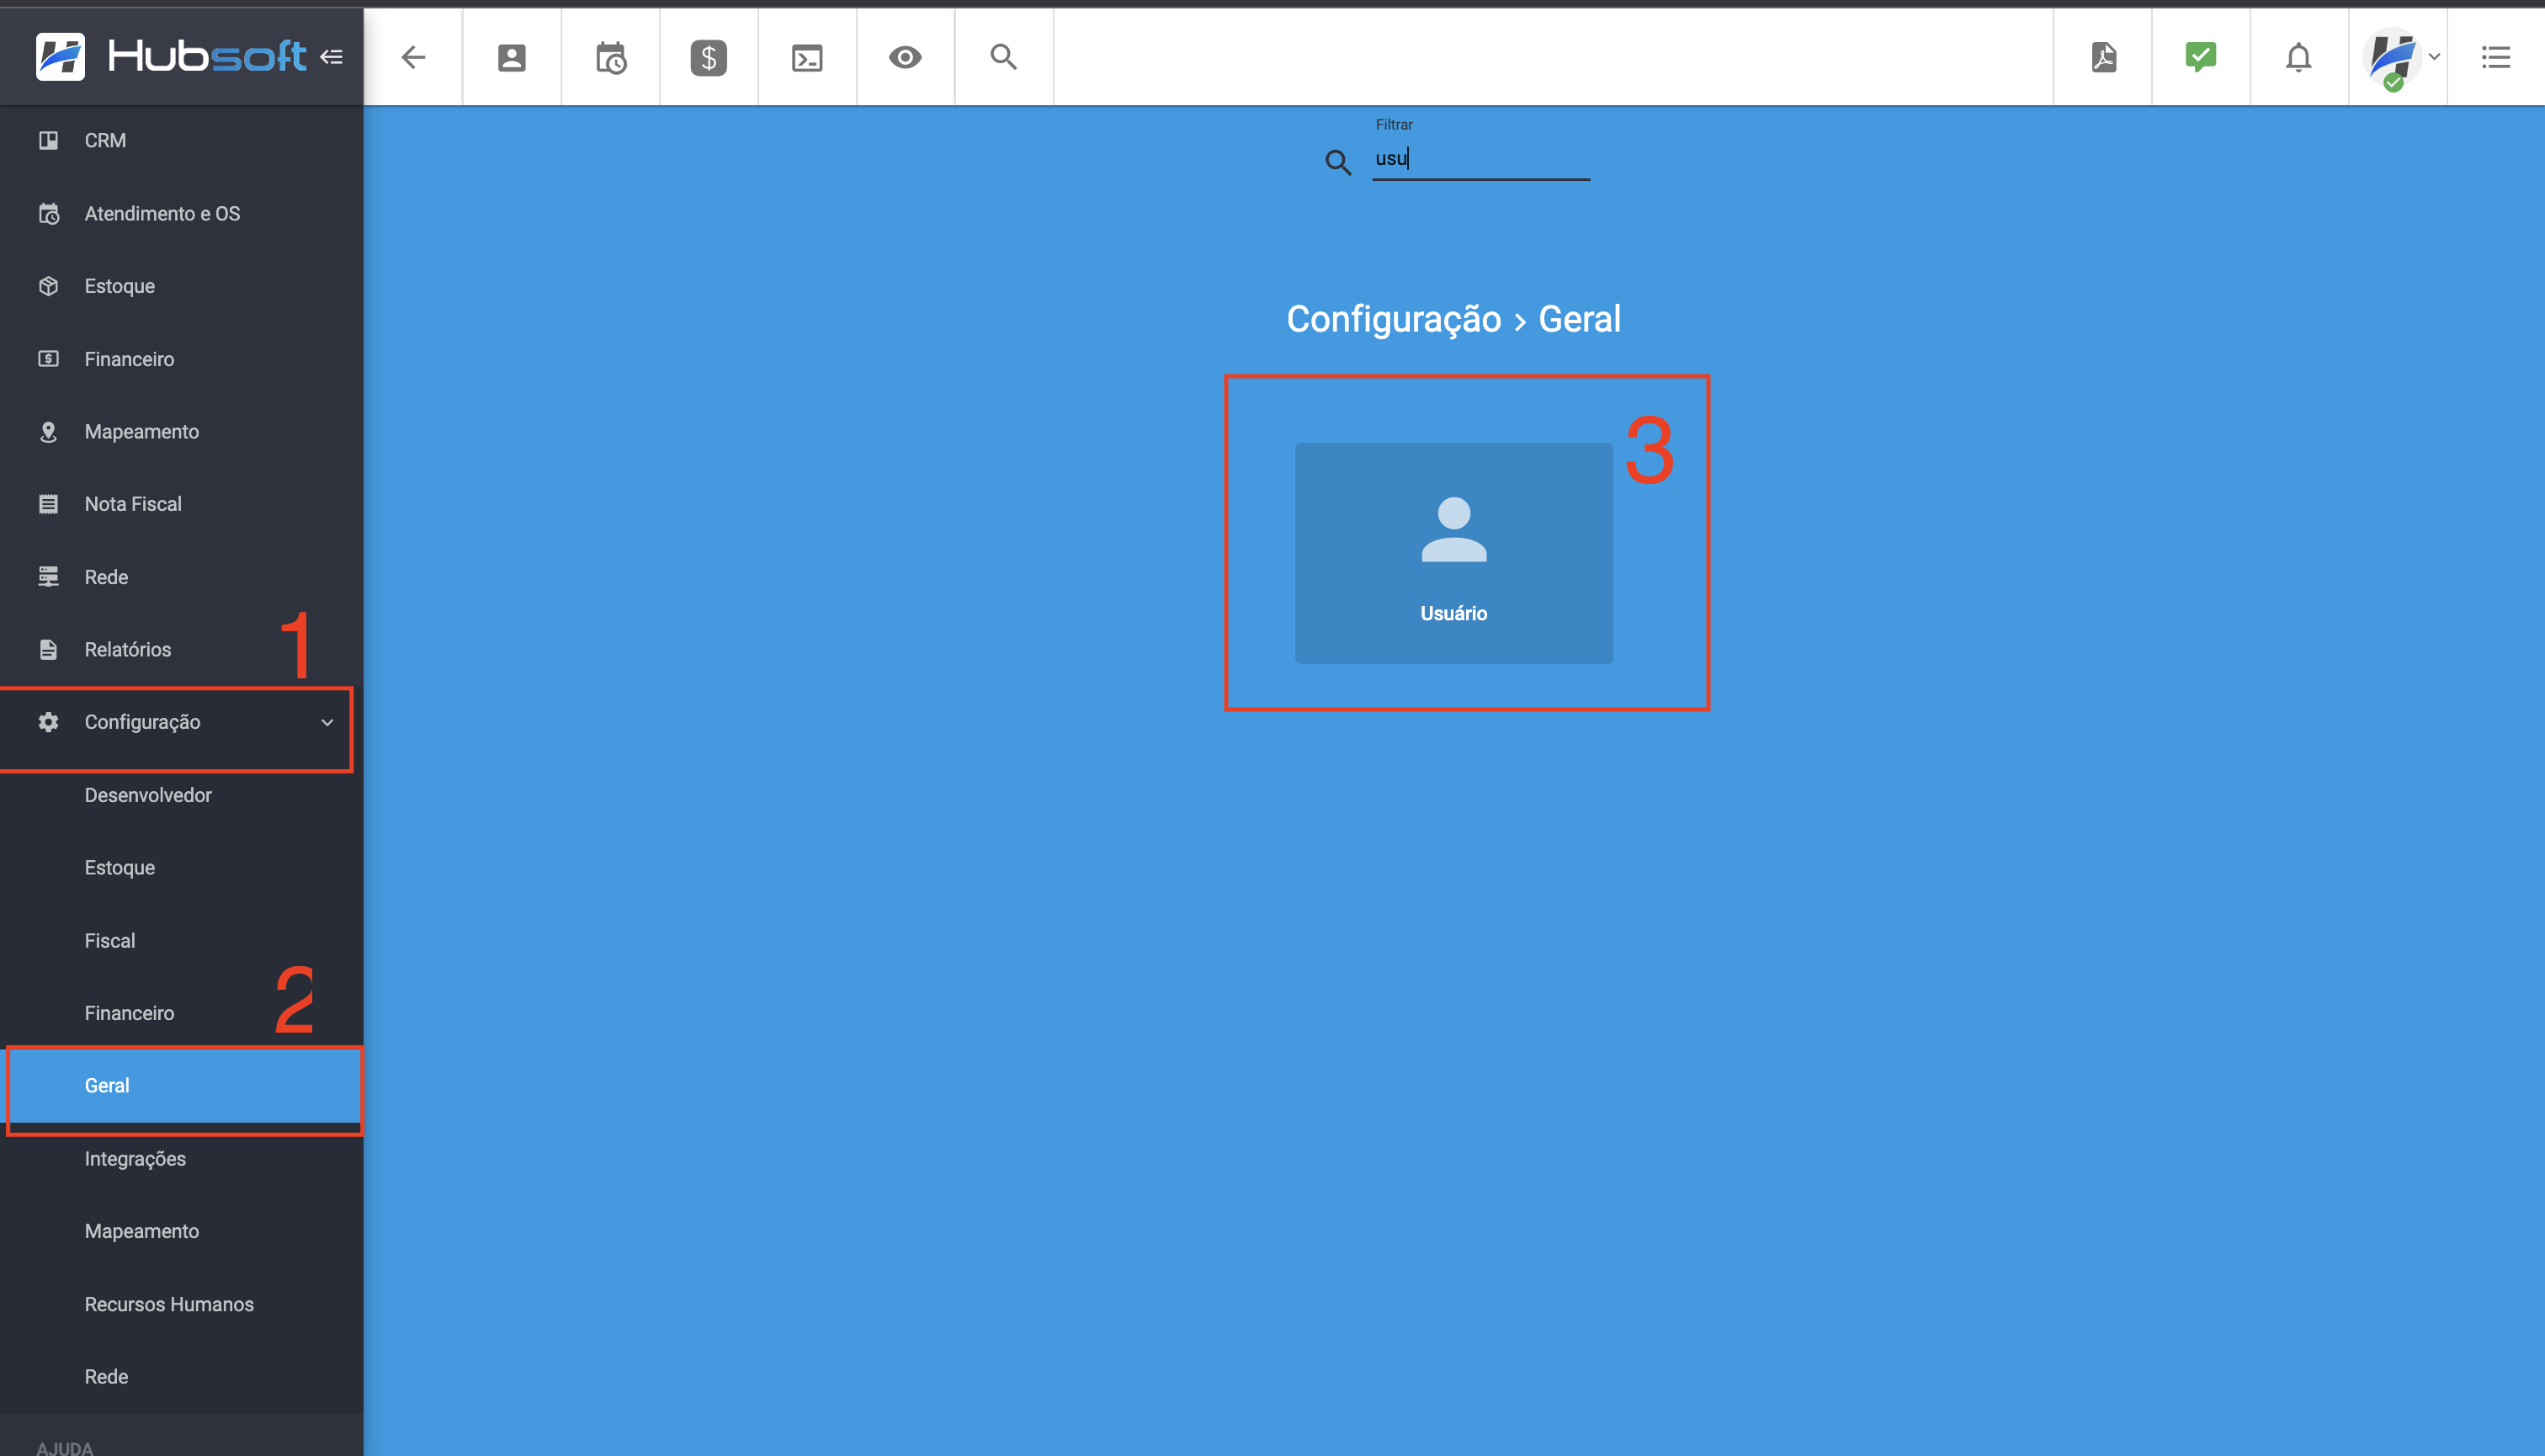The height and width of the screenshot is (1456, 2545).
Task: Open top-level Rede menu with server icon
Action: pyautogui.click(x=181, y=577)
